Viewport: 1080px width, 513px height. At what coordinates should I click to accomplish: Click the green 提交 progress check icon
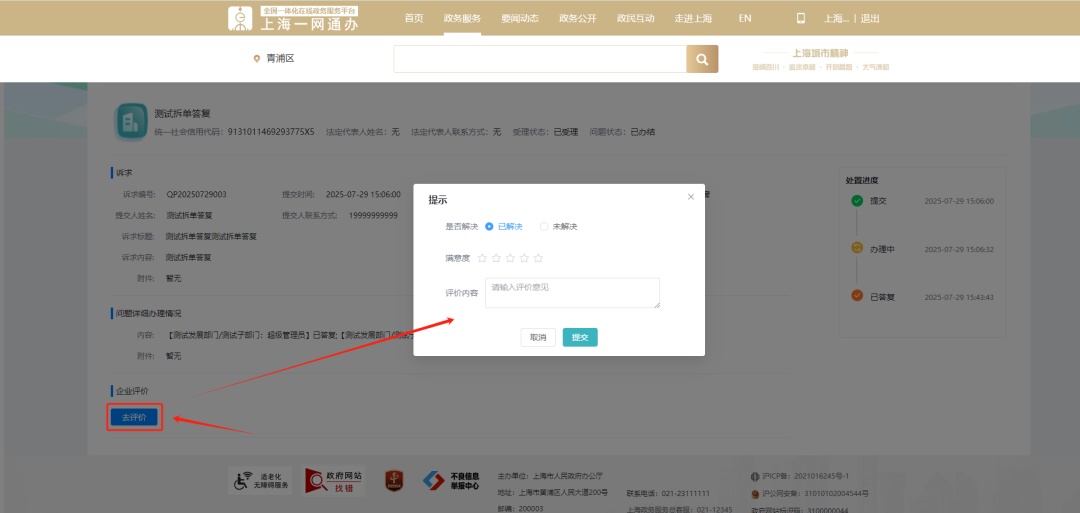click(x=857, y=201)
